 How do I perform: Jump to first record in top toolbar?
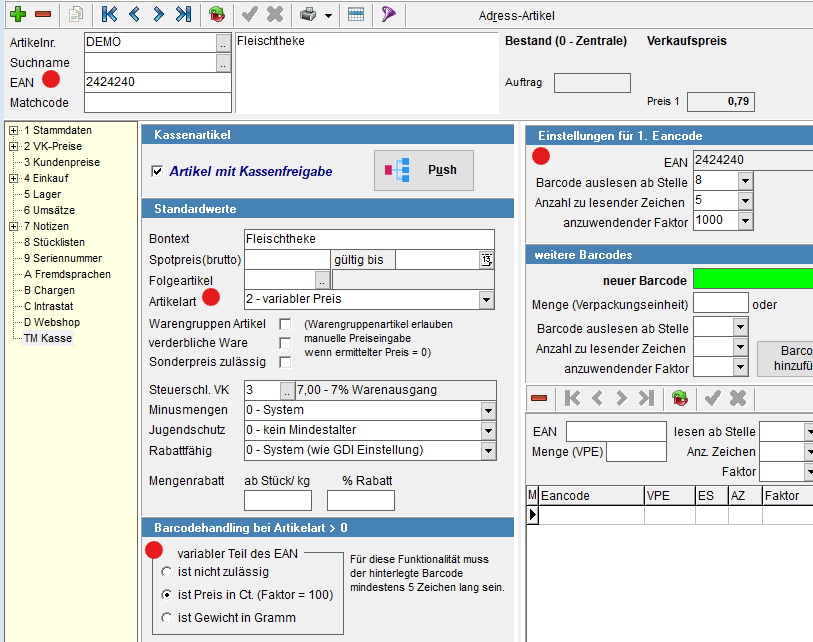pyautogui.click(x=110, y=14)
